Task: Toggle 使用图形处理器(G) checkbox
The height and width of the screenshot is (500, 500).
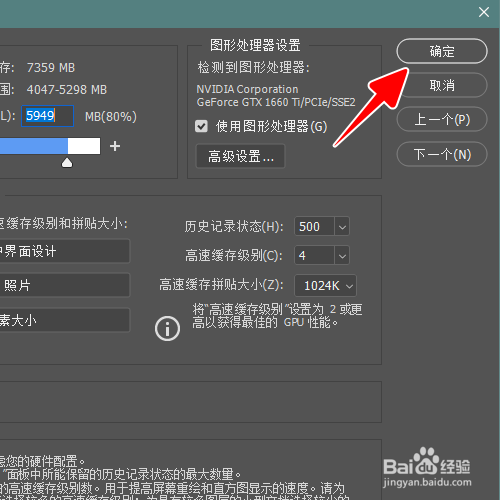Action: (x=201, y=126)
